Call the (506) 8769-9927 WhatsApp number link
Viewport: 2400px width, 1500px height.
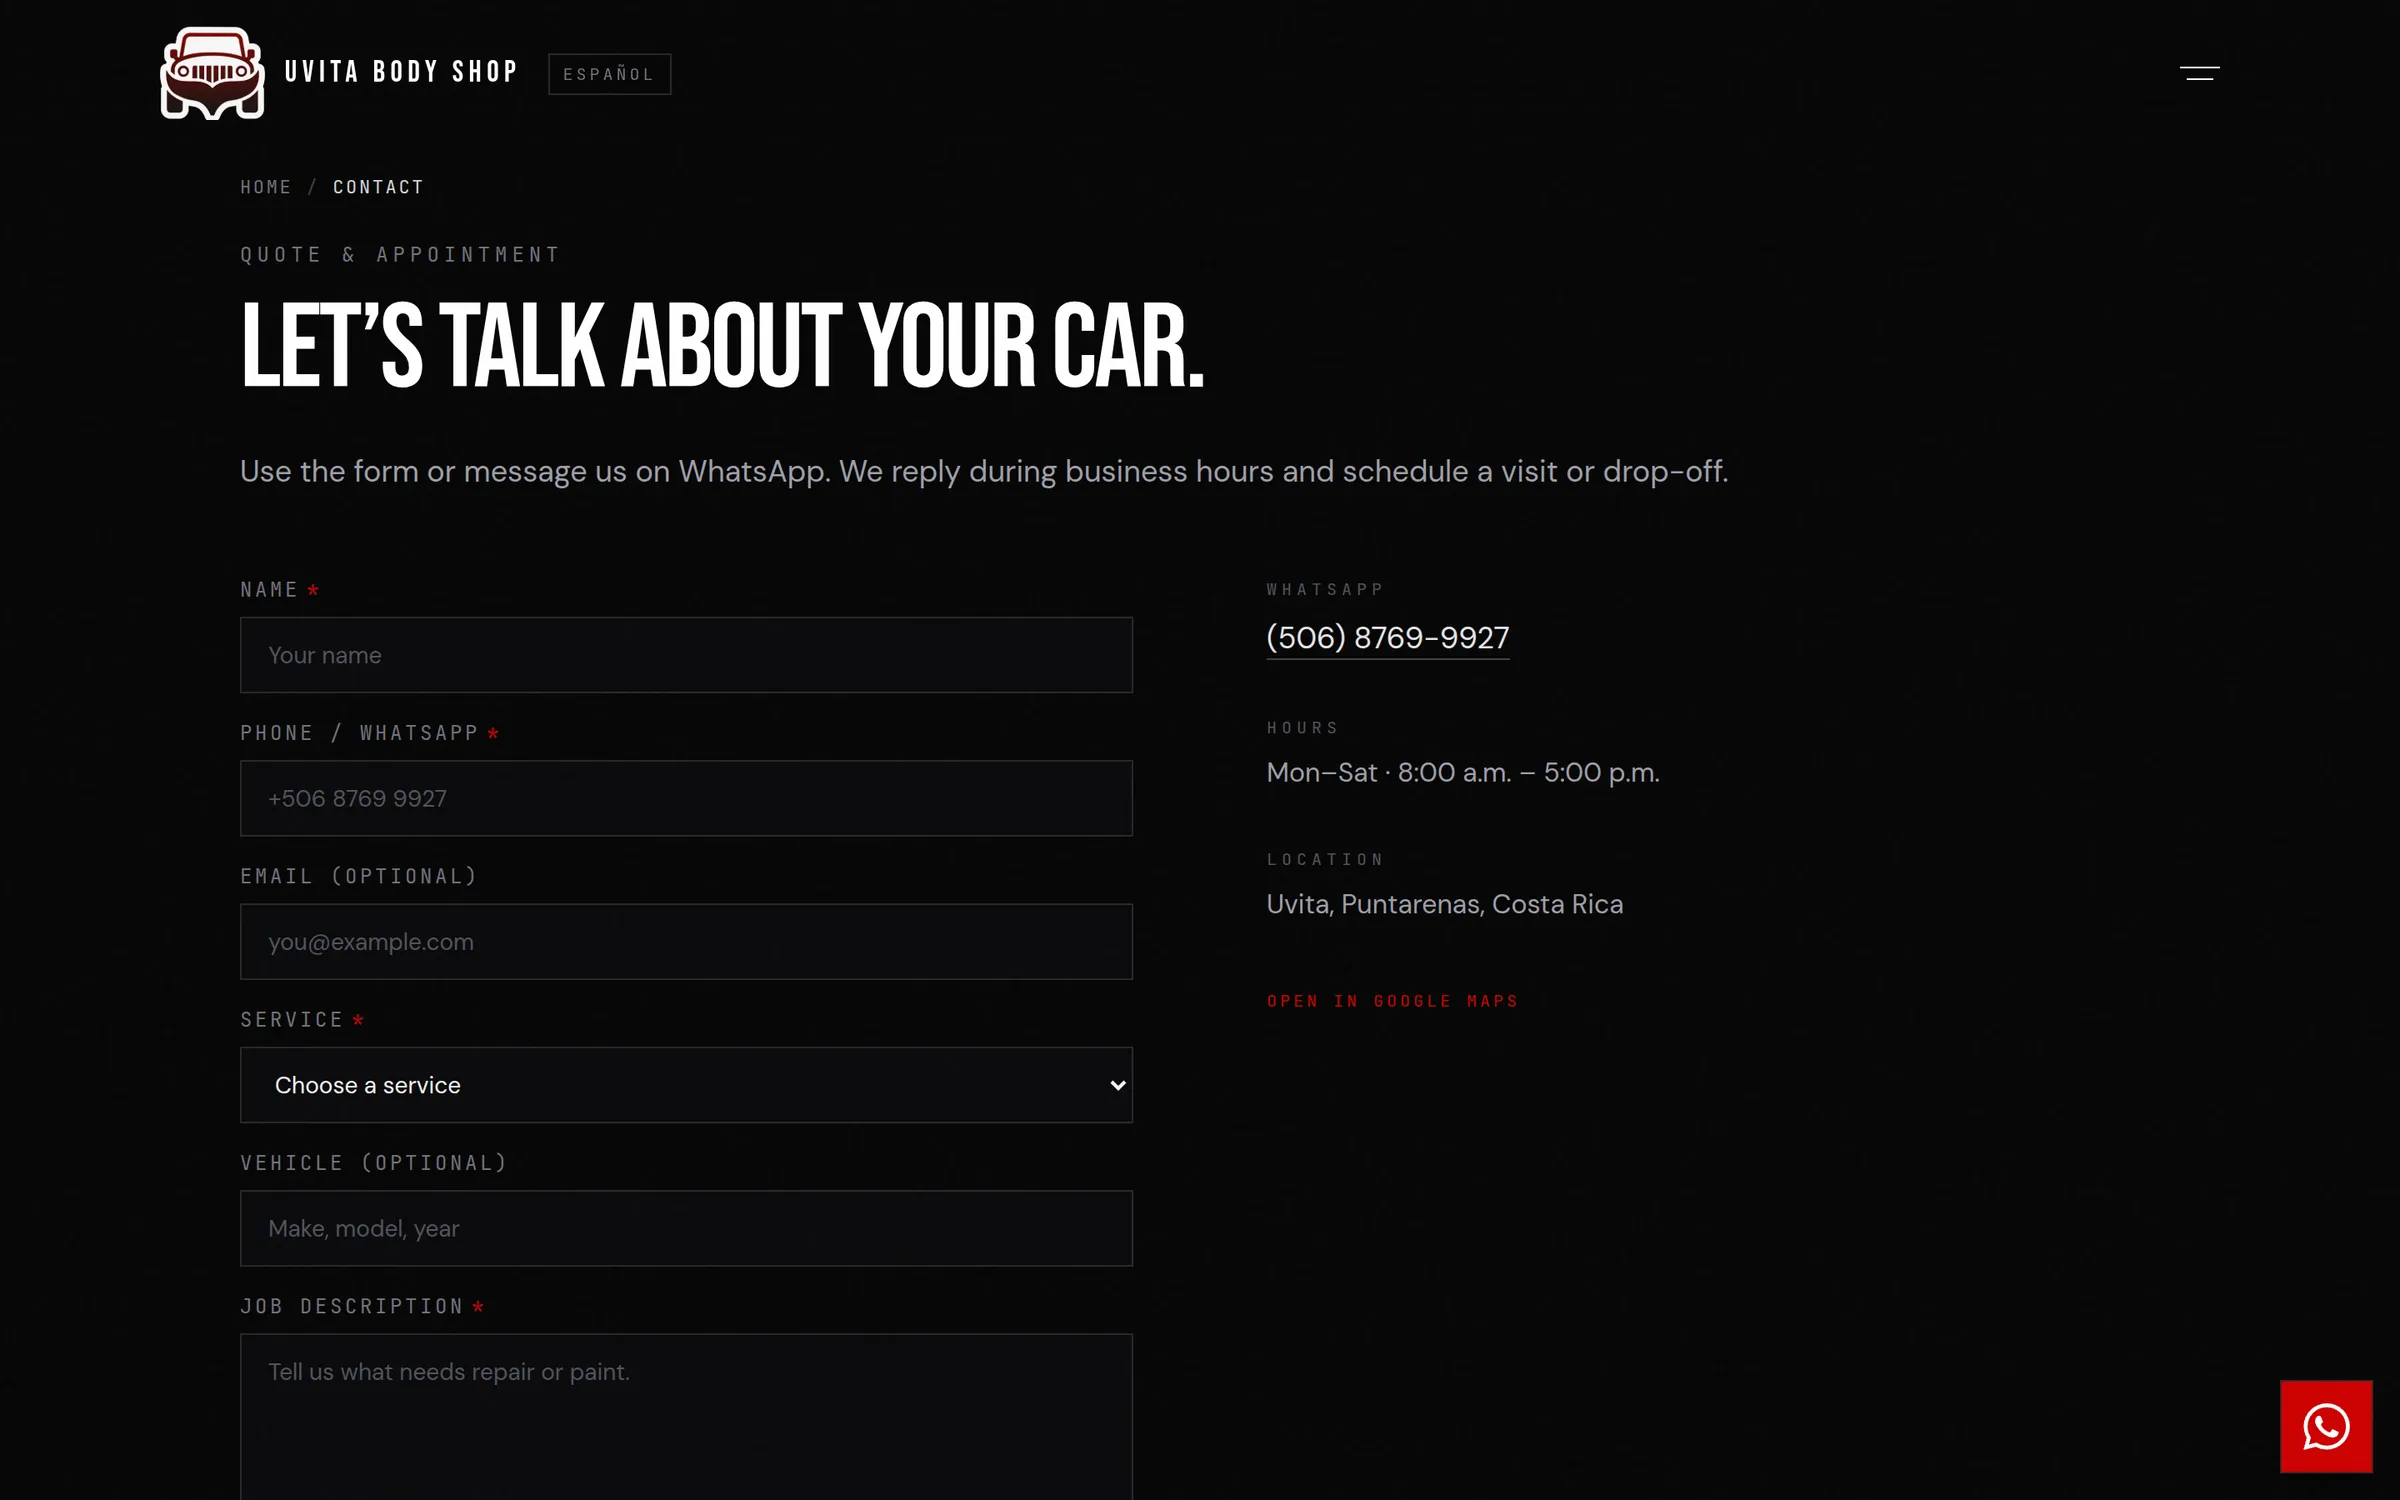tap(1387, 638)
